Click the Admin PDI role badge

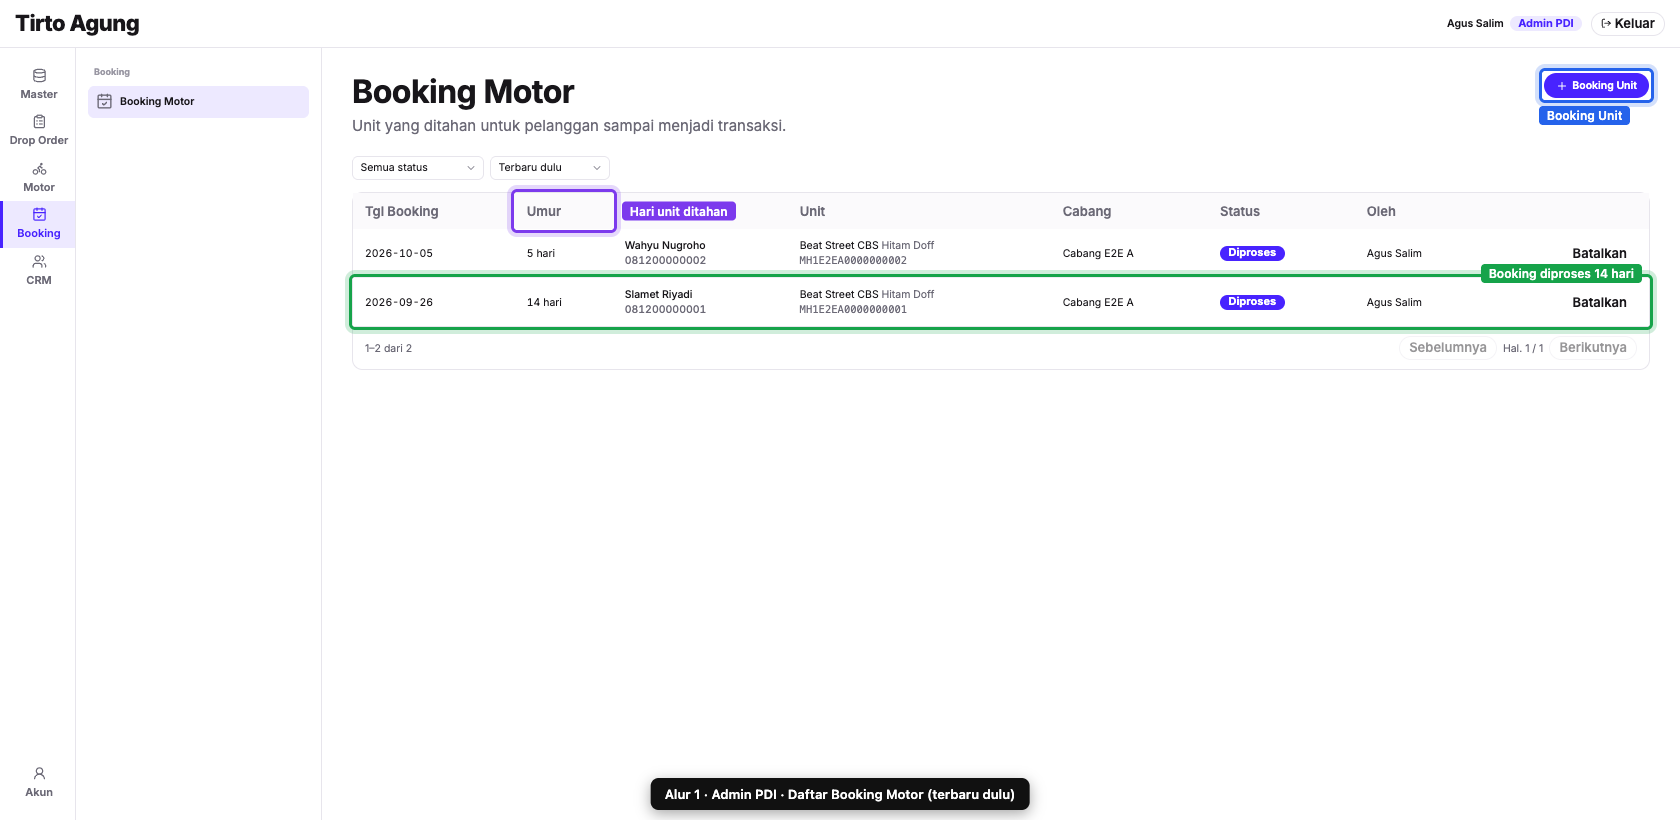click(1546, 23)
